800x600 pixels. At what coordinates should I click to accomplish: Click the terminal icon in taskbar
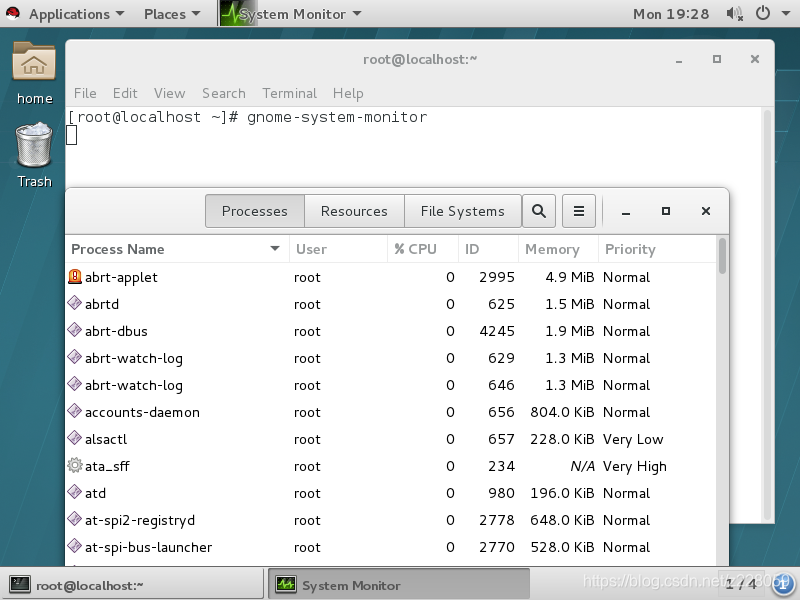(x=20, y=584)
